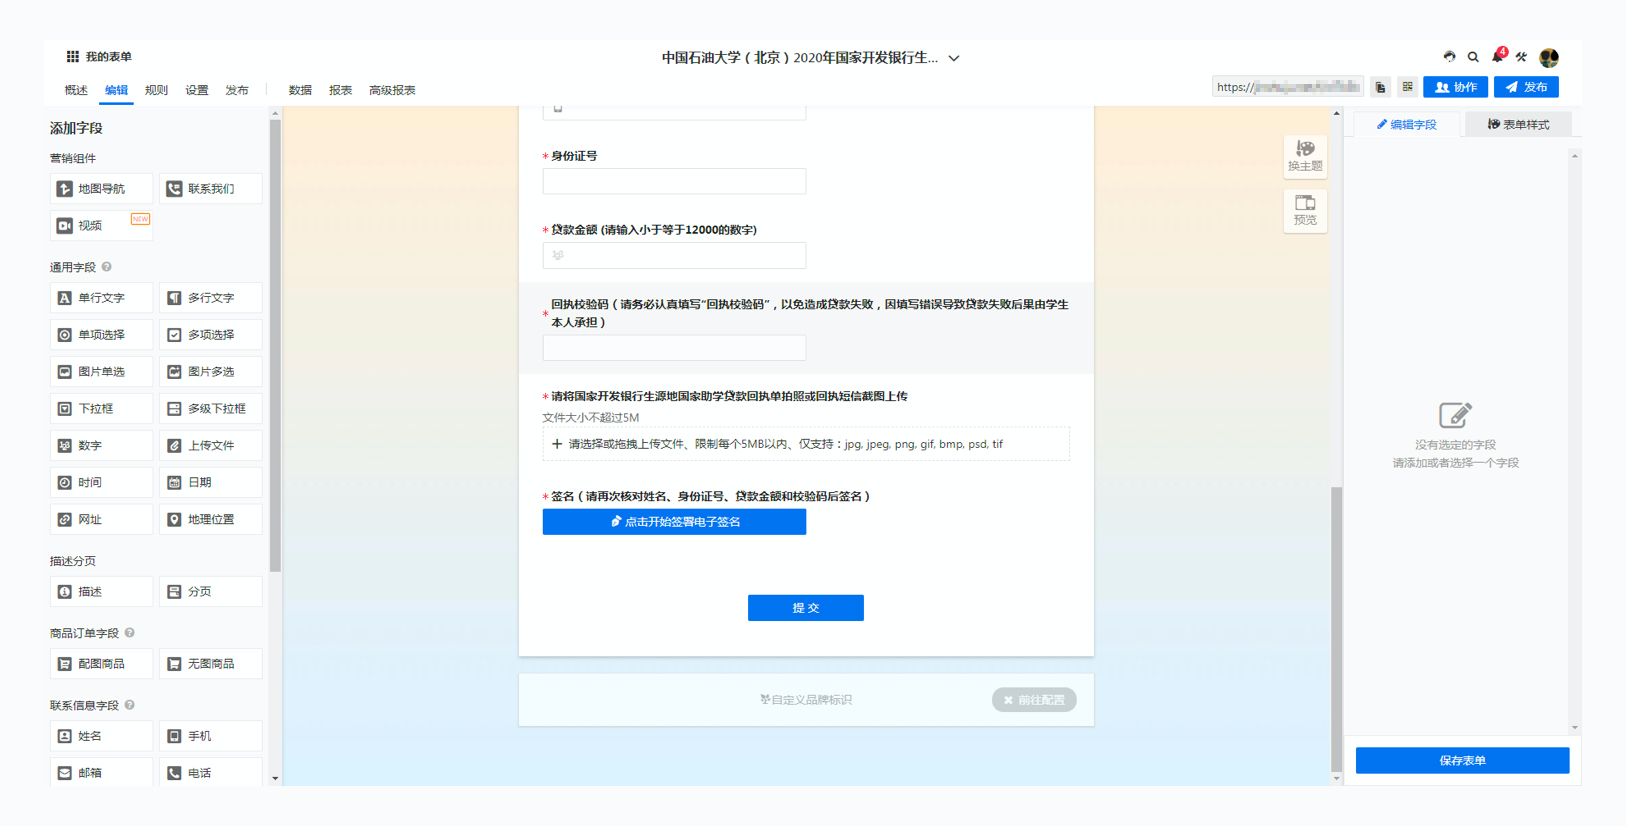Image resolution: width=1626 pixels, height=826 pixels.
Task: Open the 预览 preview button
Action: 1305,211
